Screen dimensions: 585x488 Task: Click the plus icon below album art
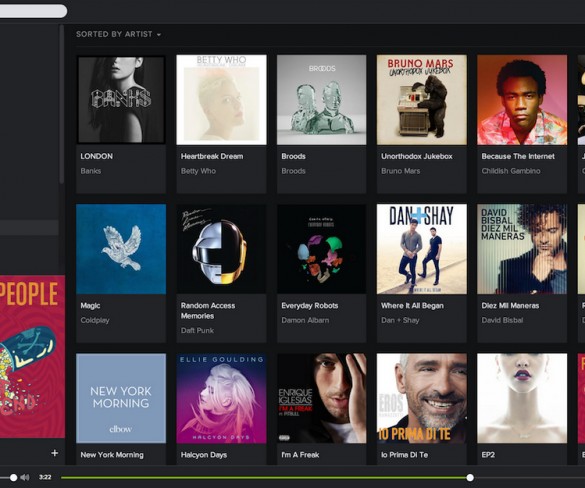tap(54, 453)
